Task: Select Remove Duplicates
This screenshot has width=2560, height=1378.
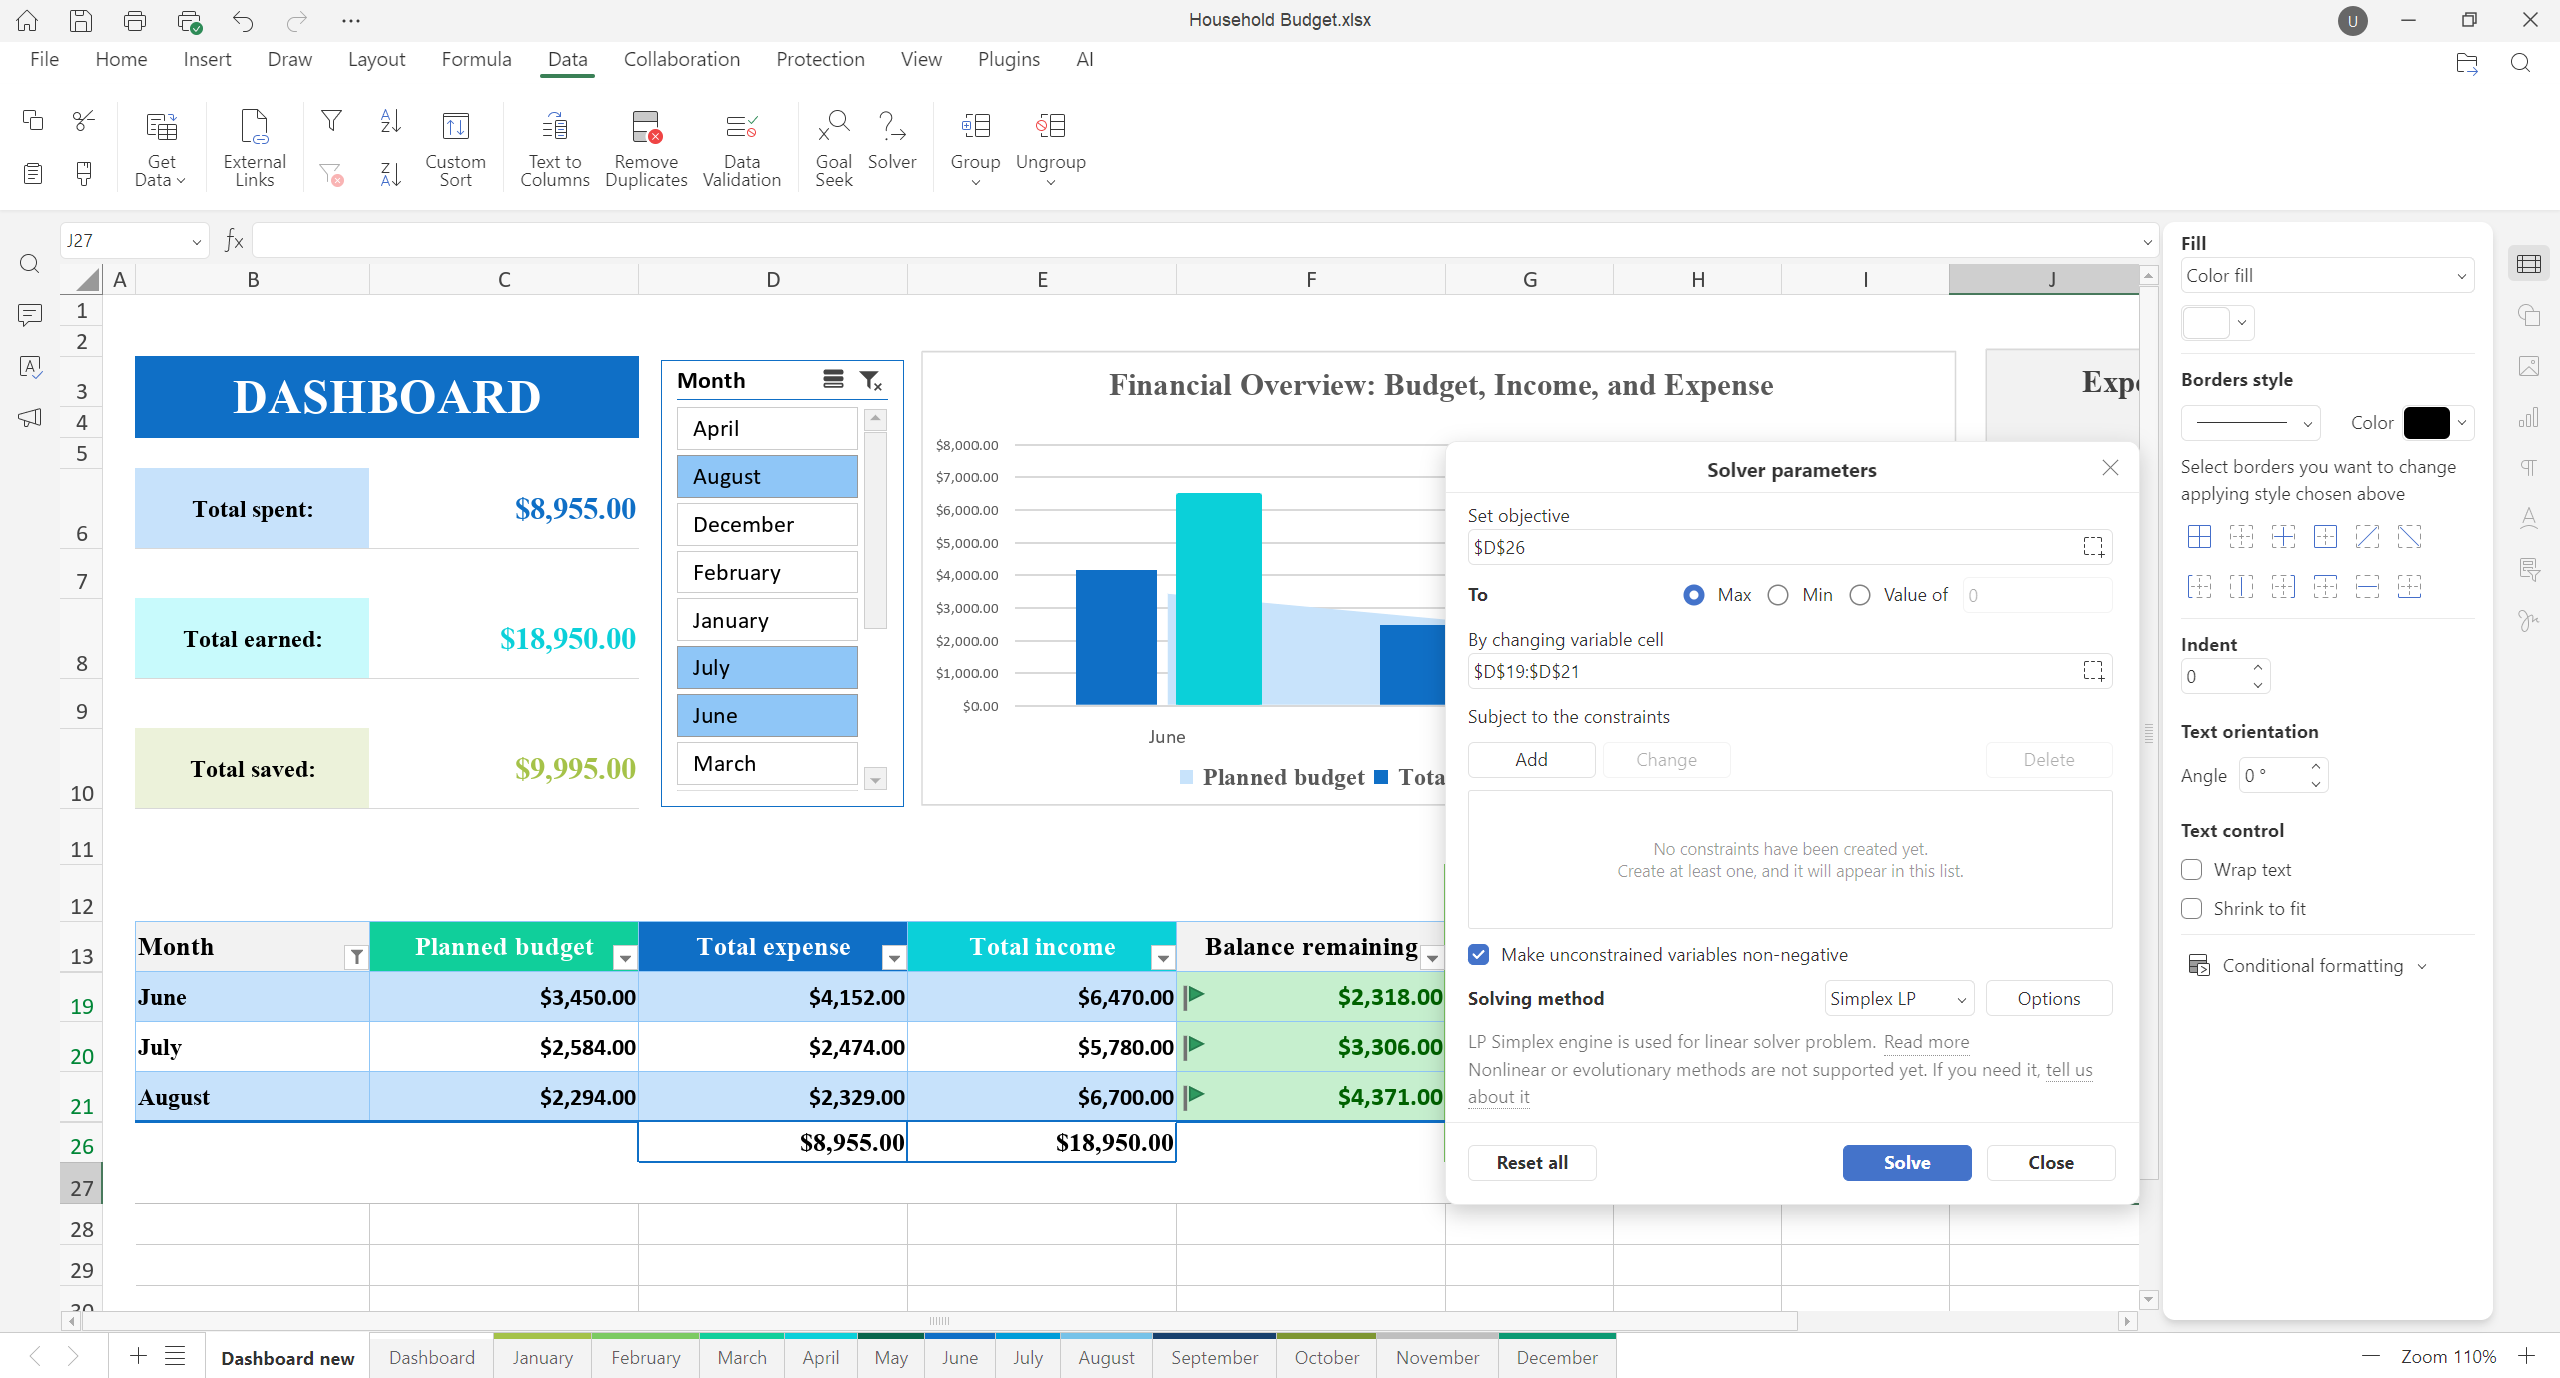Action: pyautogui.click(x=646, y=147)
